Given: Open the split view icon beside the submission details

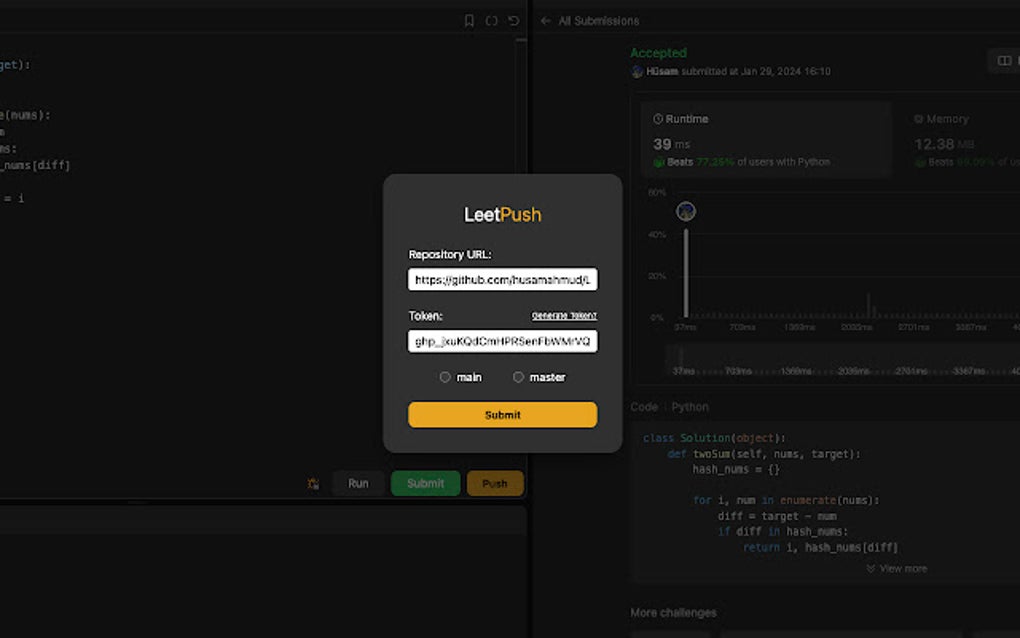Looking at the screenshot, I should 1003,60.
